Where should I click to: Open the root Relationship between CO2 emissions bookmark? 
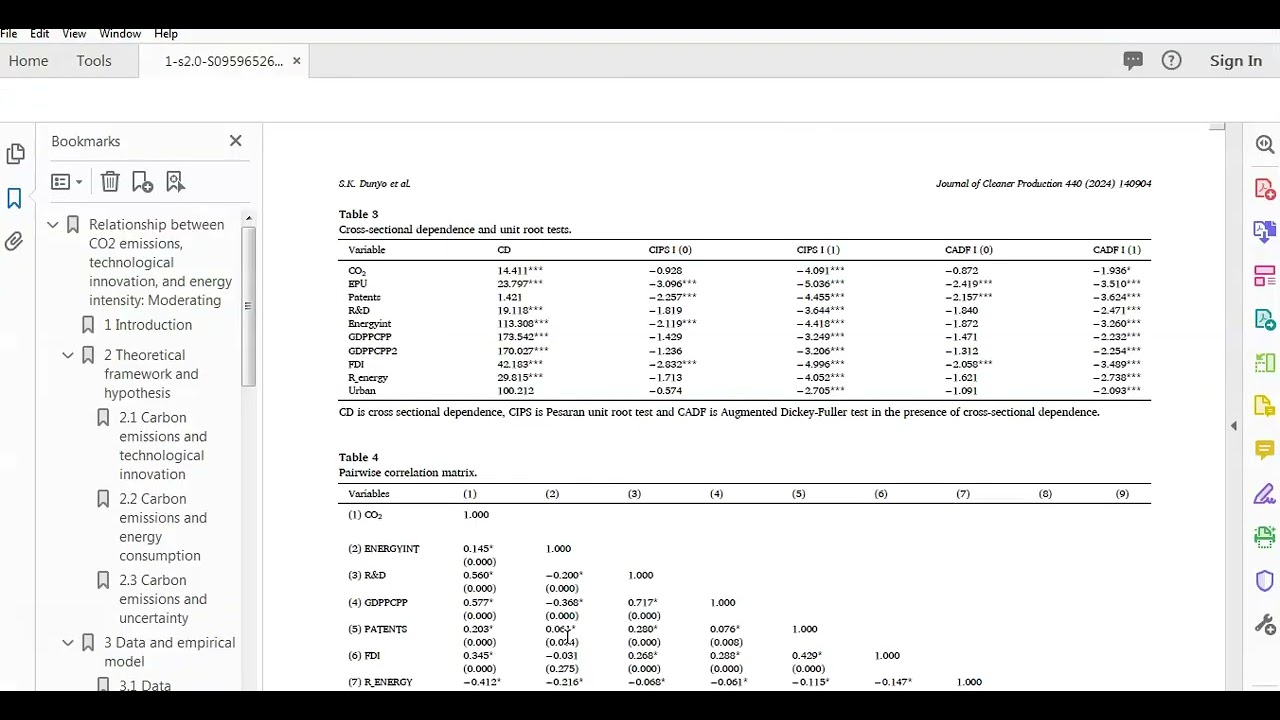(x=160, y=262)
